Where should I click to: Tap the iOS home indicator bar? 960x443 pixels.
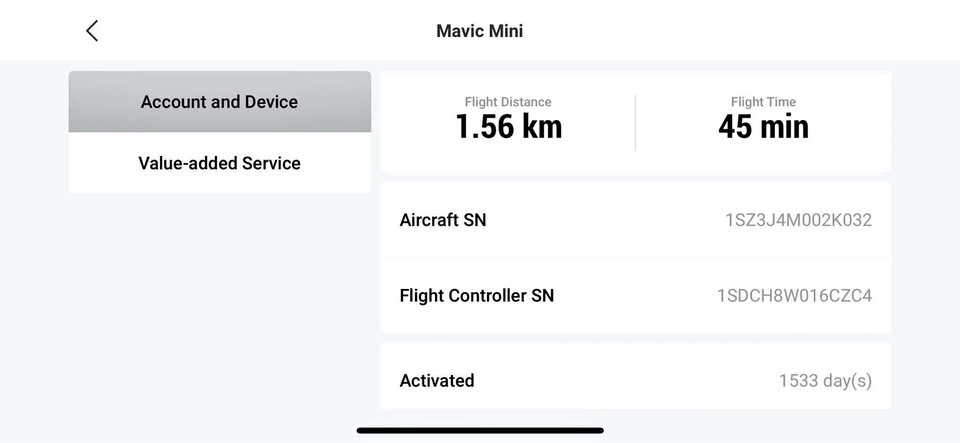[480, 431]
